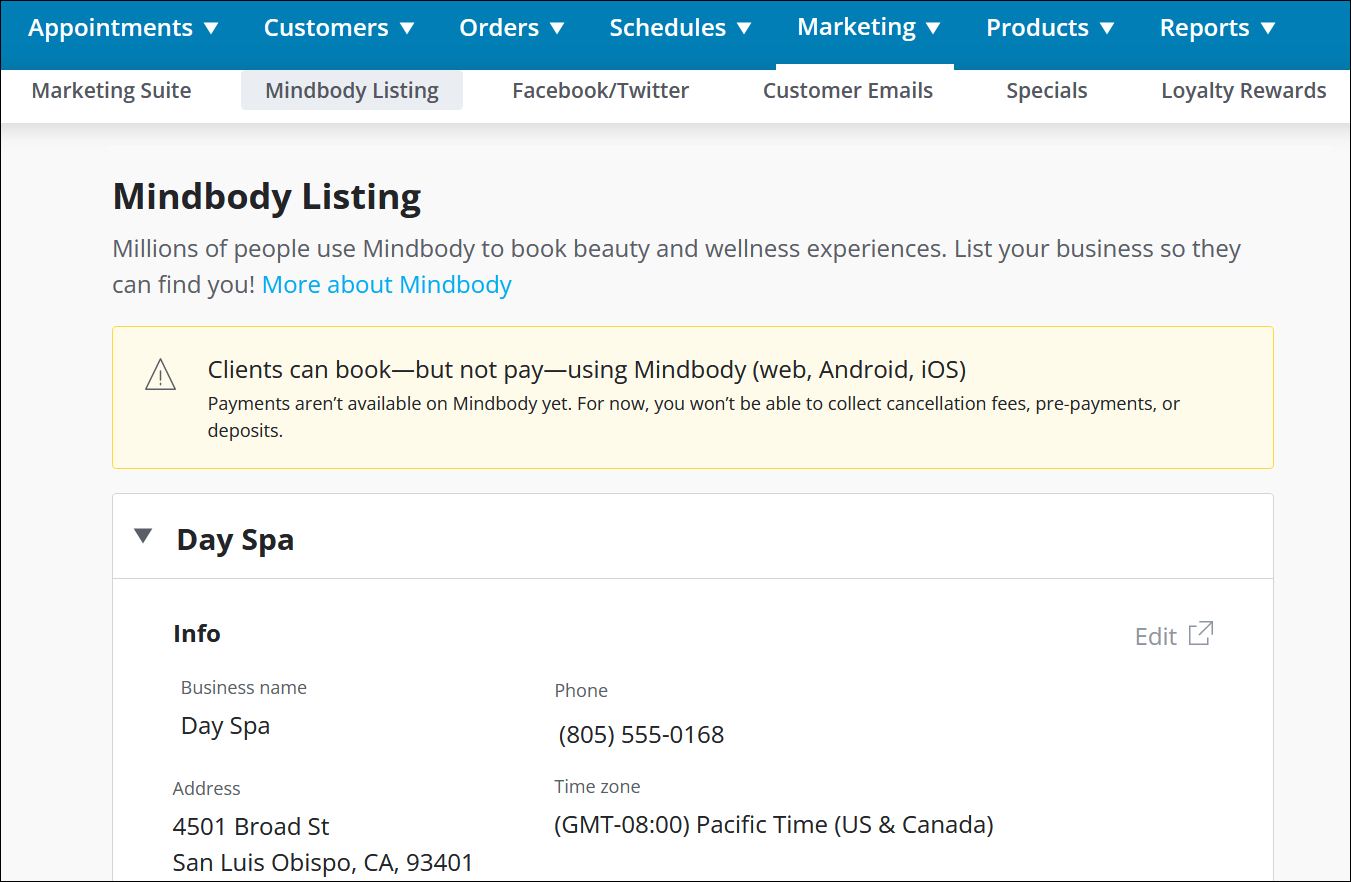
Task: Click the business phone number text
Action: (x=641, y=734)
